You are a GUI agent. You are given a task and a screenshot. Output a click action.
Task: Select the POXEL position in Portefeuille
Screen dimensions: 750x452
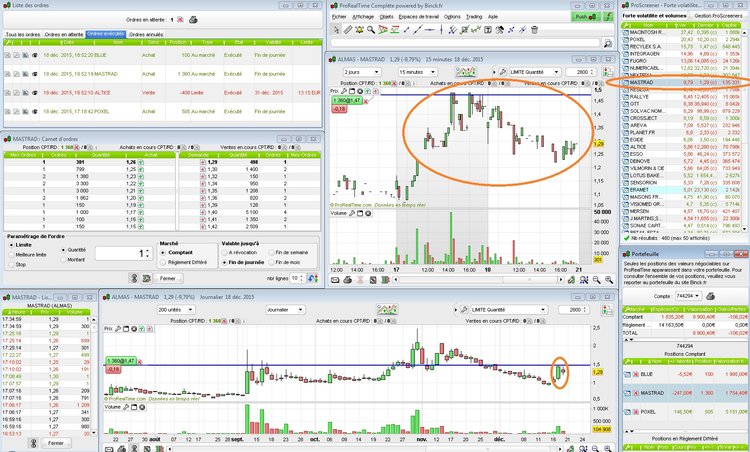click(684, 412)
